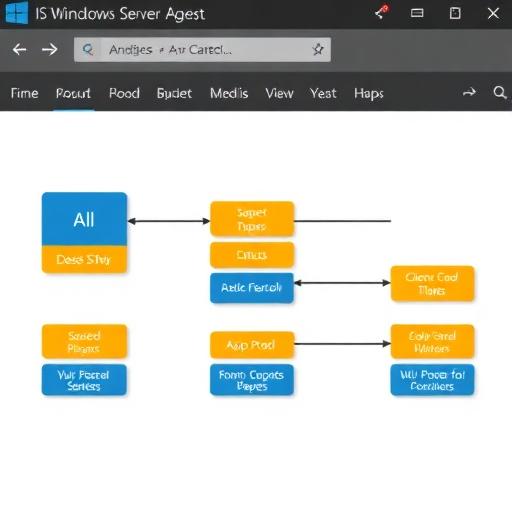Screen dimensions: 512x512
Task: Click the Windows logo icon in title bar
Action: 17,12
